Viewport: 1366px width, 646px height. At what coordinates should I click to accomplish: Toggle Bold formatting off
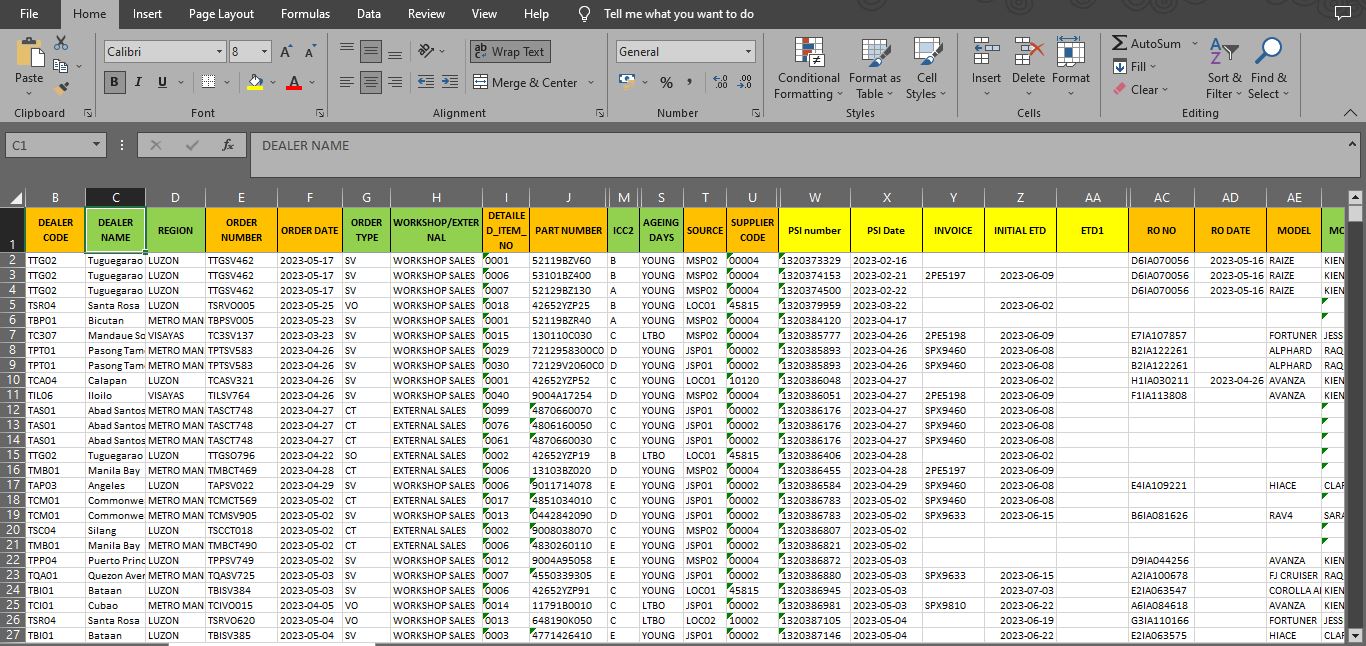pos(114,82)
